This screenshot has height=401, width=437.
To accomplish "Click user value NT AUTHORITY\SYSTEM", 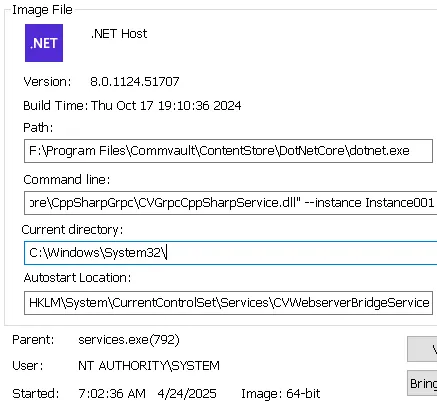I will pyautogui.click(x=149, y=366).
